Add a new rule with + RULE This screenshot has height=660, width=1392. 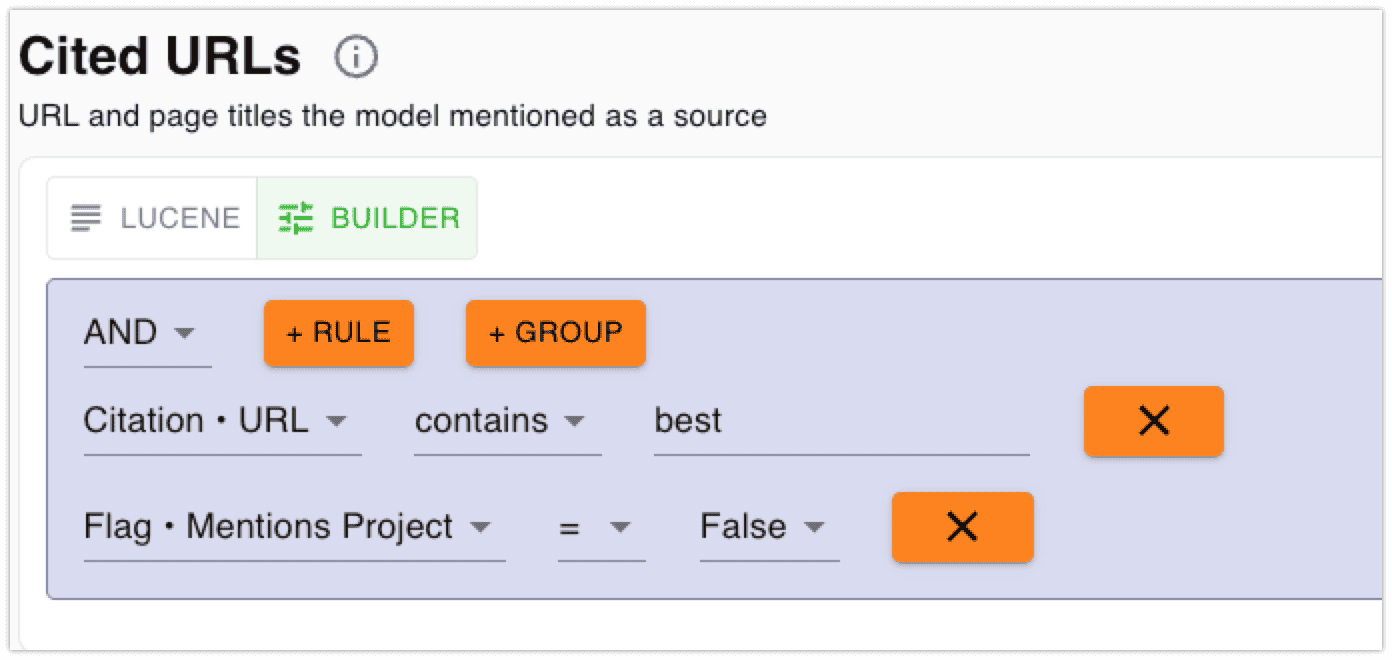(338, 333)
